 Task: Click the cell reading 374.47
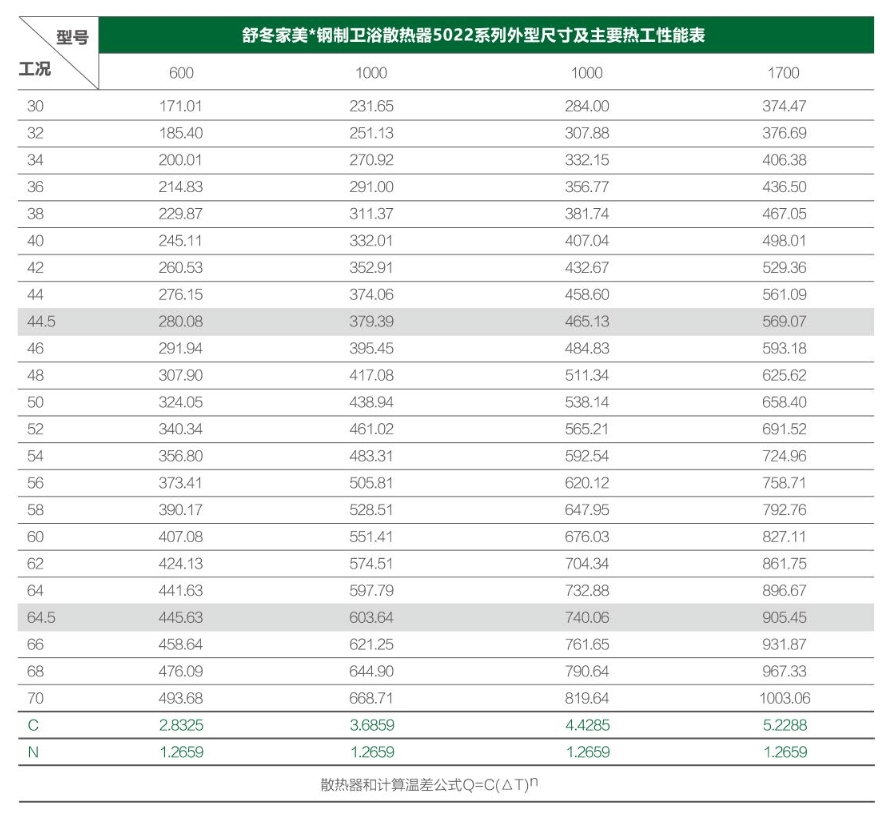point(784,106)
